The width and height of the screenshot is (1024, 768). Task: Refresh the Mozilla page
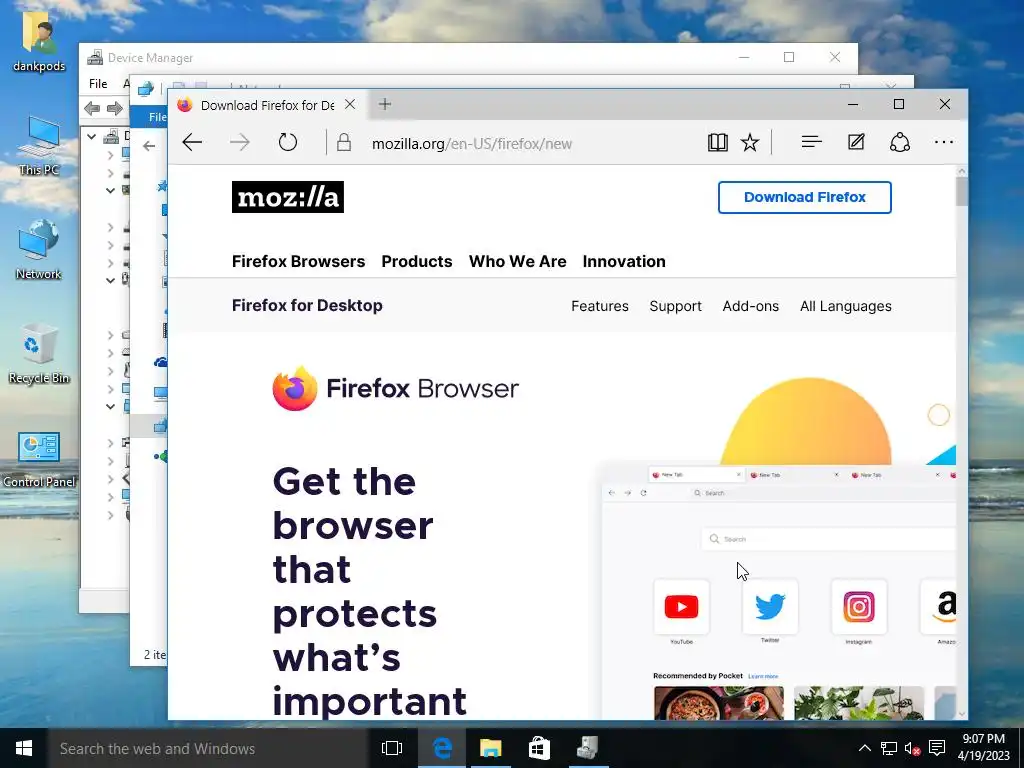(x=287, y=142)
